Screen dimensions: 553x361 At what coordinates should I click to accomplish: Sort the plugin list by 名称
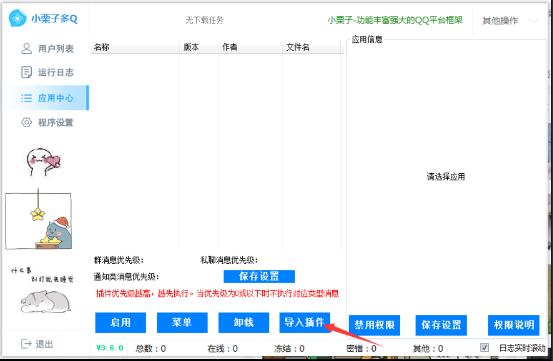135,47
